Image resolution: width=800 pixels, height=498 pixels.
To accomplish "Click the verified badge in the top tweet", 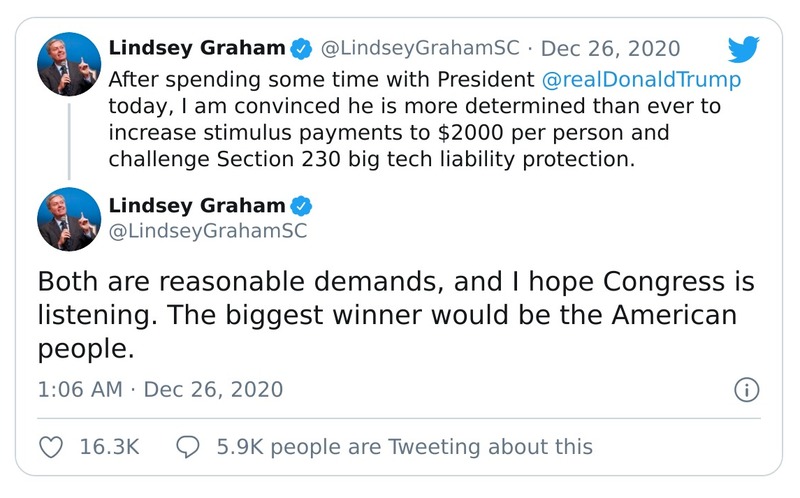I will click(x=300, y=48).
